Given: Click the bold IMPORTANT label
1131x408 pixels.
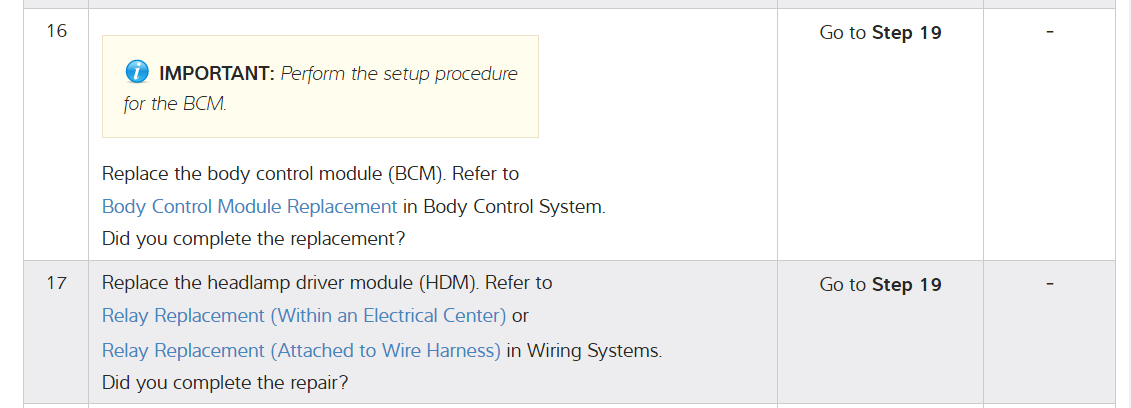Looking at the screenshot, I should pyautogui.click(x=216, y=74).
